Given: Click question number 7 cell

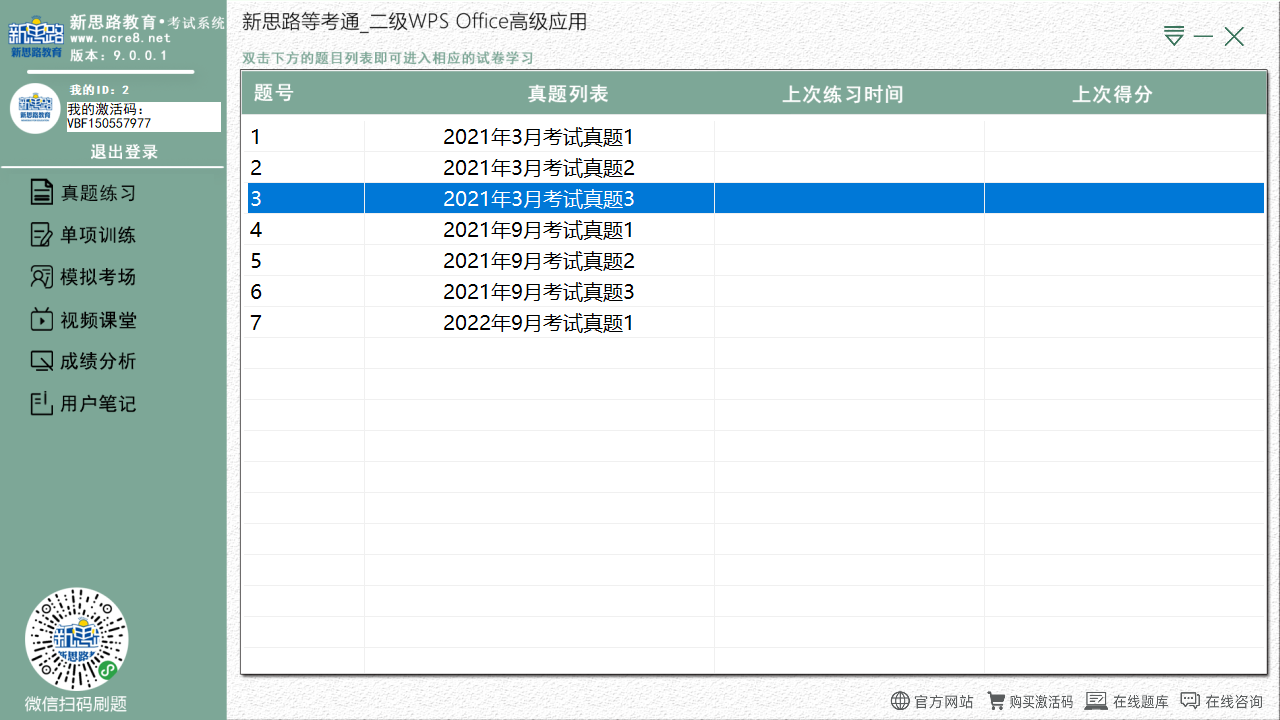Looking at the screenshot, I should coord(305,323).
